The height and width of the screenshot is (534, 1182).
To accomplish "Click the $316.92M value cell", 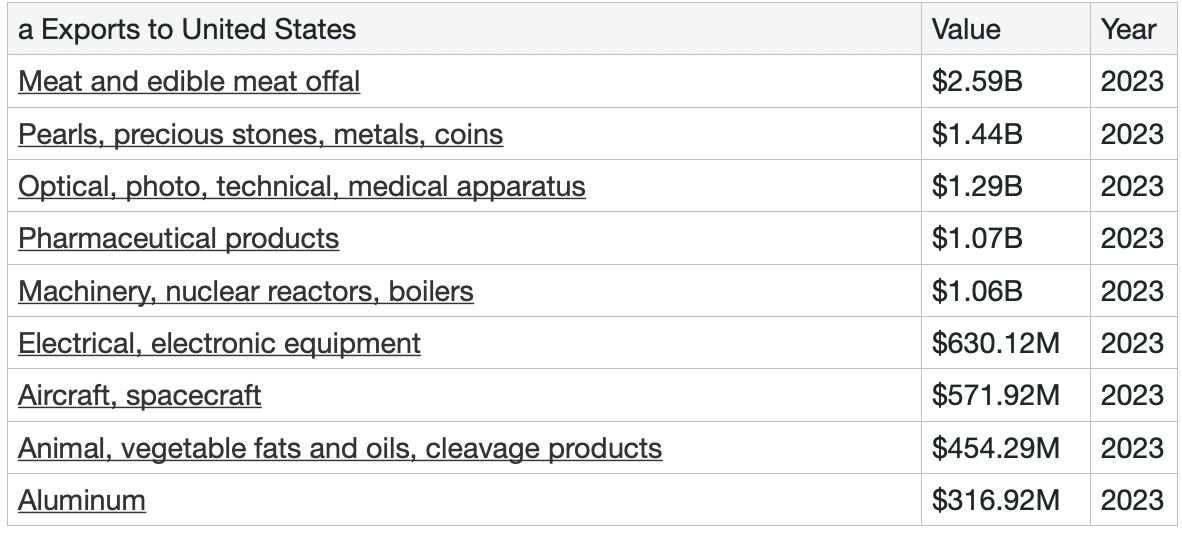I will [x=995, y=500].
